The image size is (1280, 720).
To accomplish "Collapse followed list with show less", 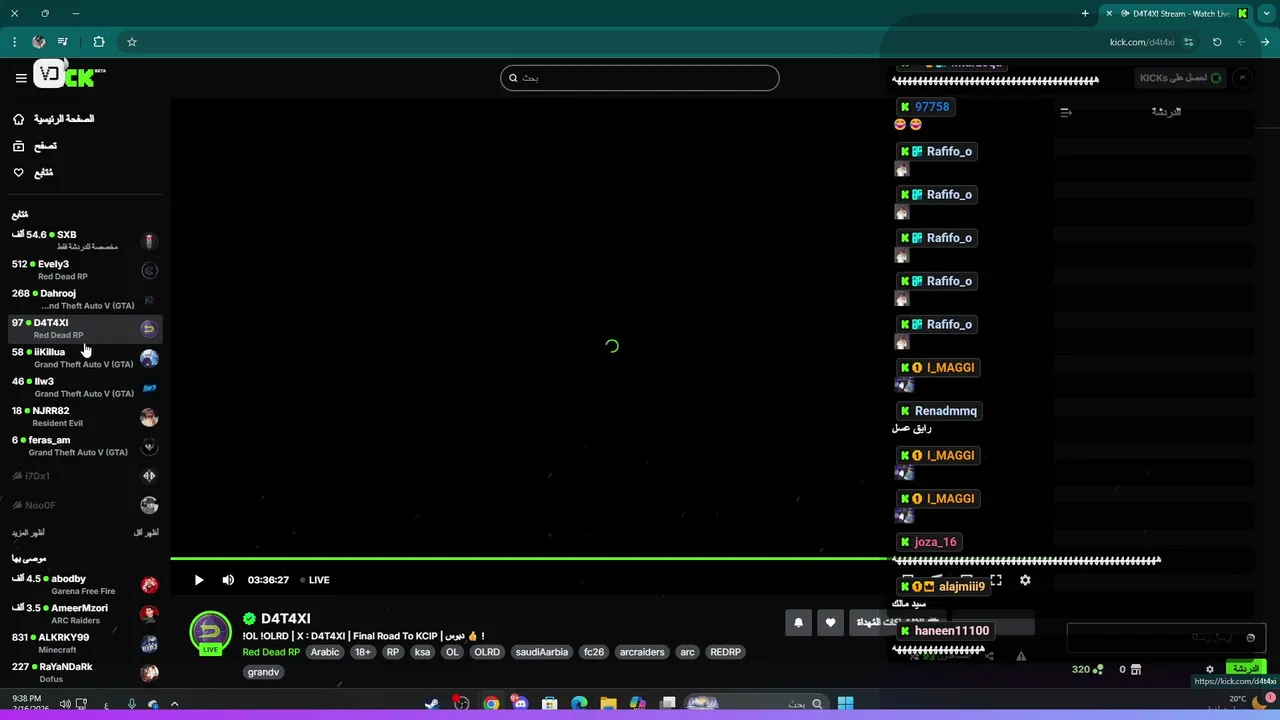I will (x=146, y=533).
